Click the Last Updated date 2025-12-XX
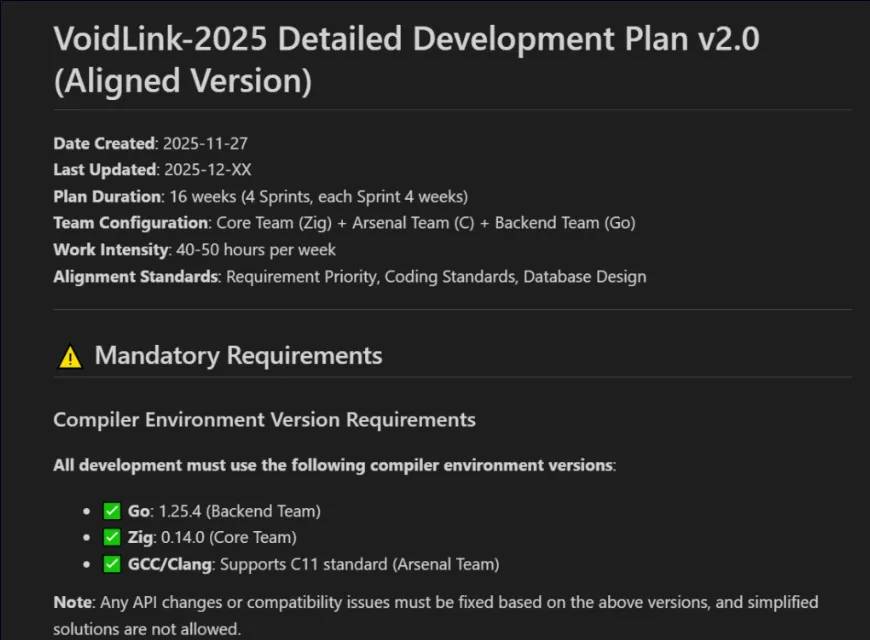 pyautogui.click(x=209, y=170)
